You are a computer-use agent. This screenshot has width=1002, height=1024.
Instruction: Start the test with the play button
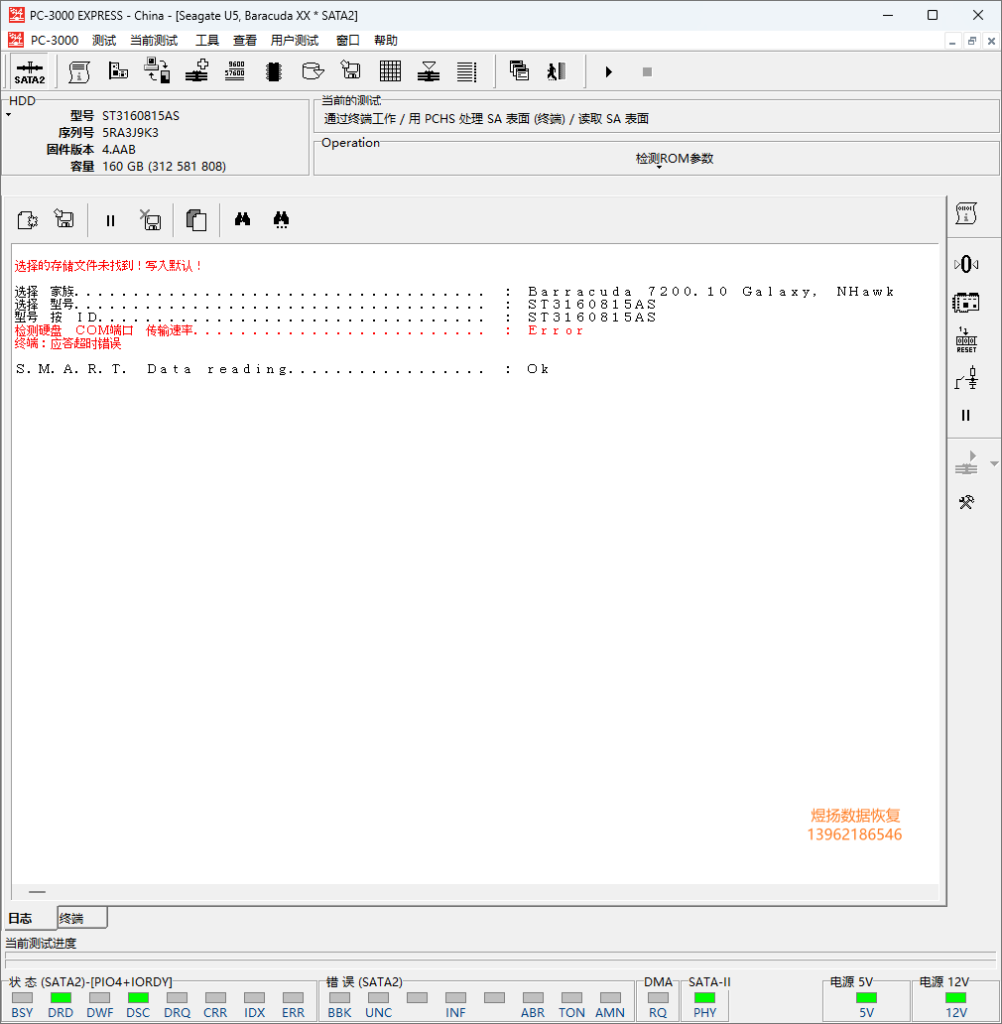tap(608, 72)
